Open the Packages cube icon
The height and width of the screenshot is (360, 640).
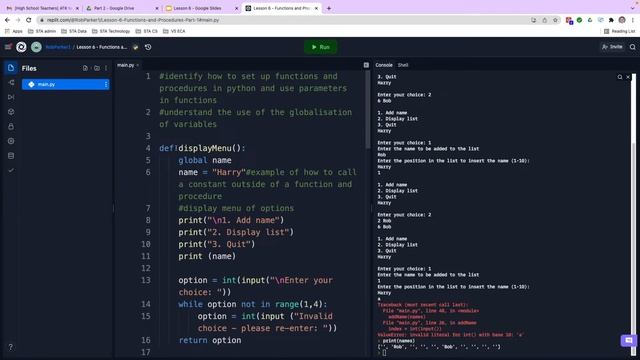click(11, 112)
